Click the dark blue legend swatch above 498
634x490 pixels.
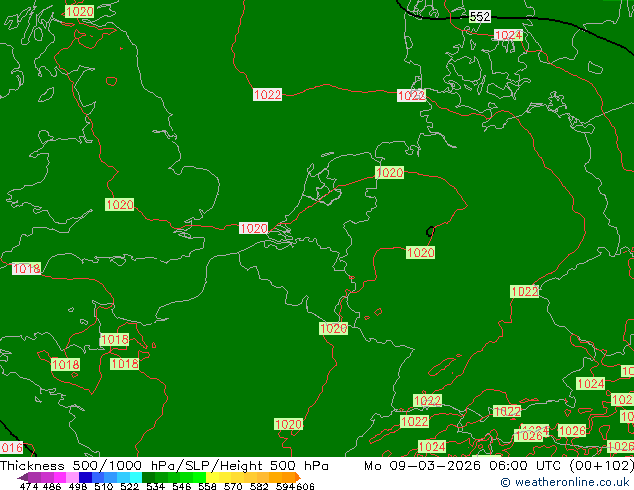[x=85, y=477]
